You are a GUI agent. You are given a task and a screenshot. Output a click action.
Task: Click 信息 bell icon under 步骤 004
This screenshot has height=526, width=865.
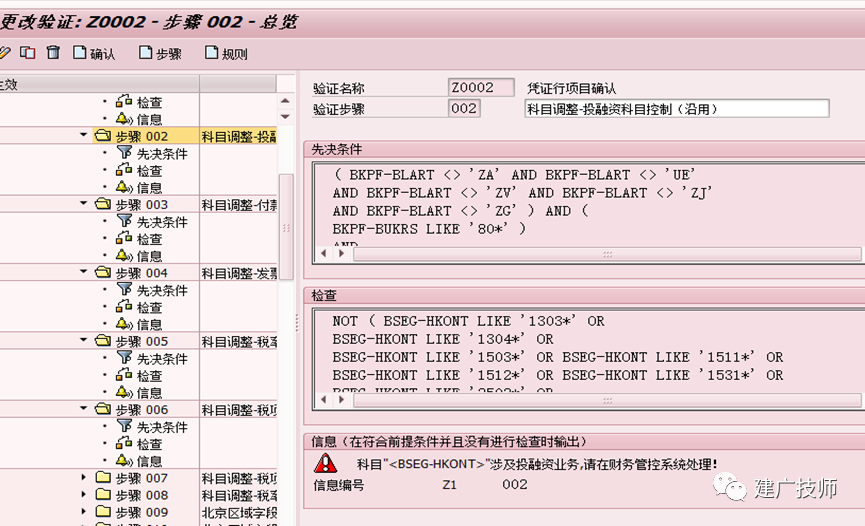(124, 323)
